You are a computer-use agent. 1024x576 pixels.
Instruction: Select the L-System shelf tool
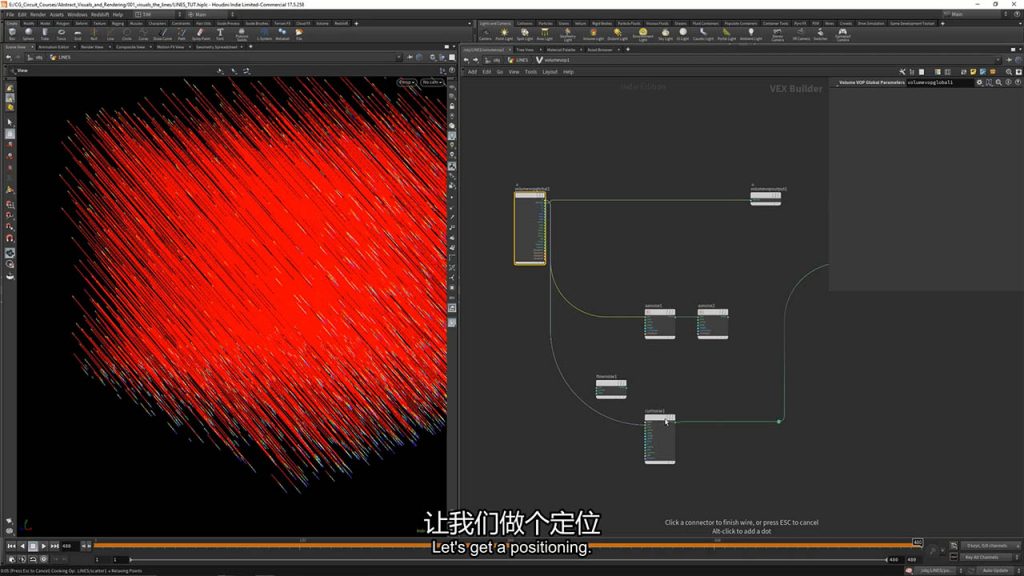pyautogui.click(x=264, y=33)
